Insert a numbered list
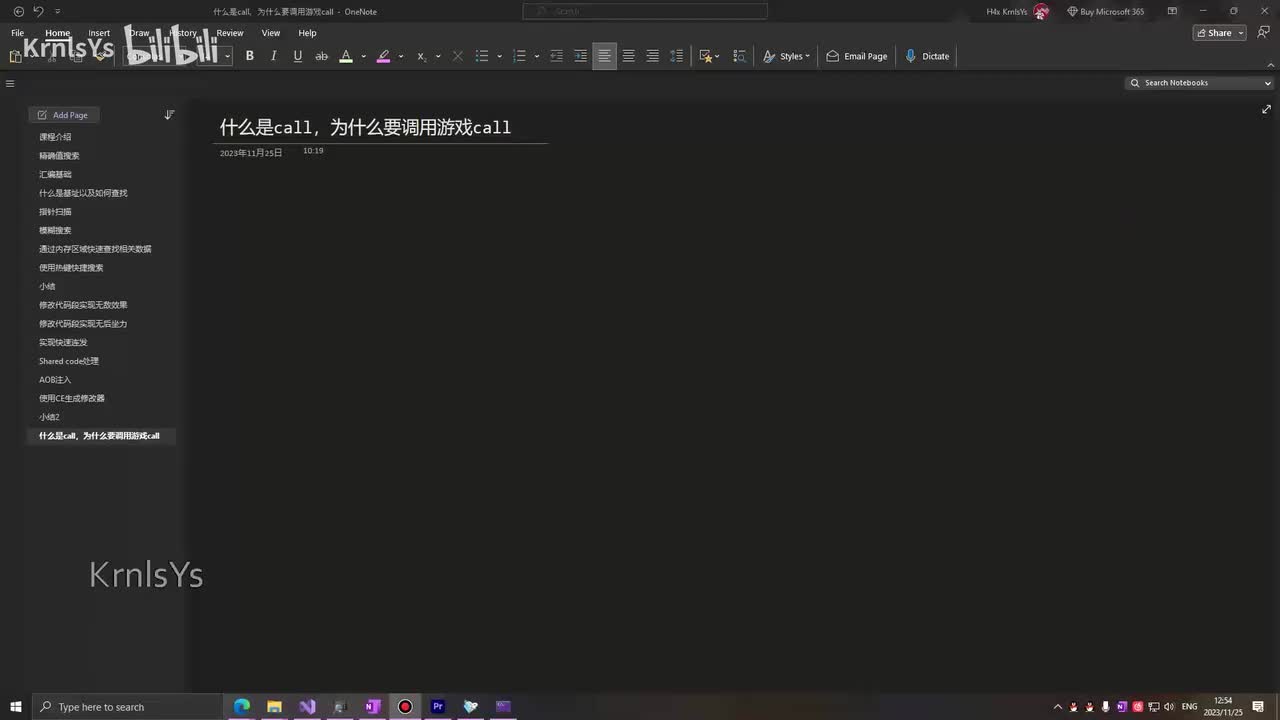The image size is (1280, 720). point(519,56)
